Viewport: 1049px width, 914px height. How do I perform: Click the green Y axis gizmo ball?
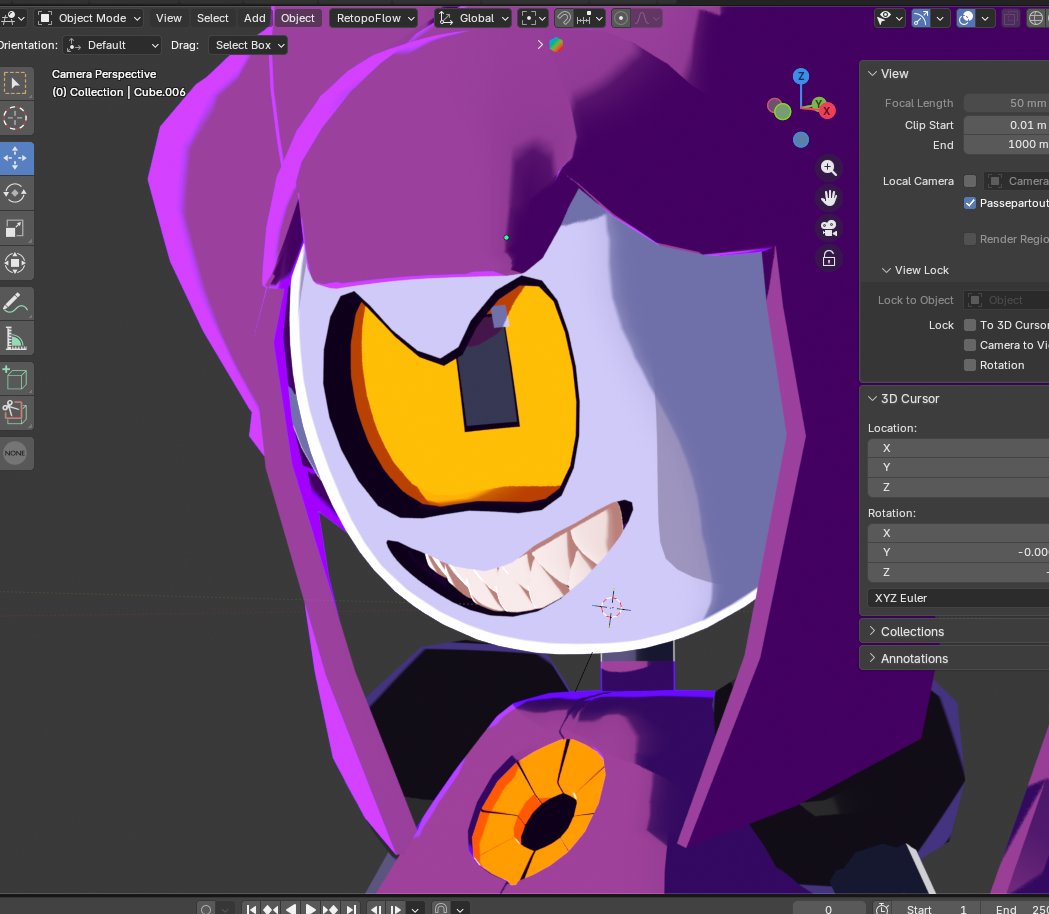point(818,104)
